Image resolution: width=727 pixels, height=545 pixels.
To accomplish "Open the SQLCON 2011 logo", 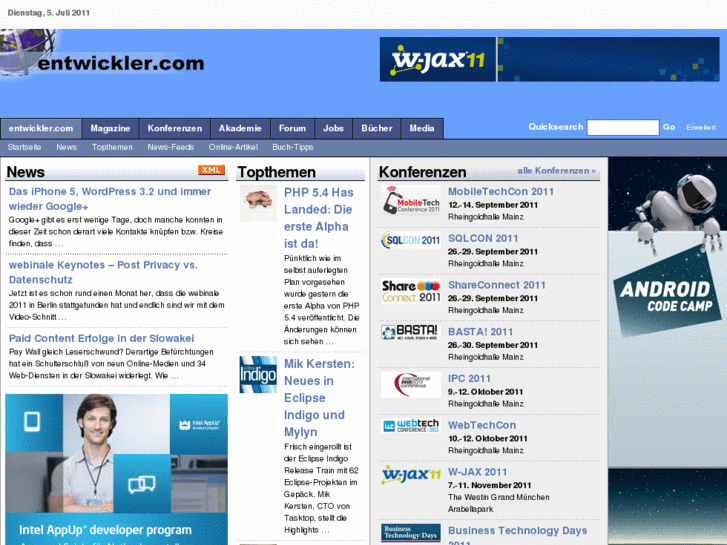I will 411,240.
